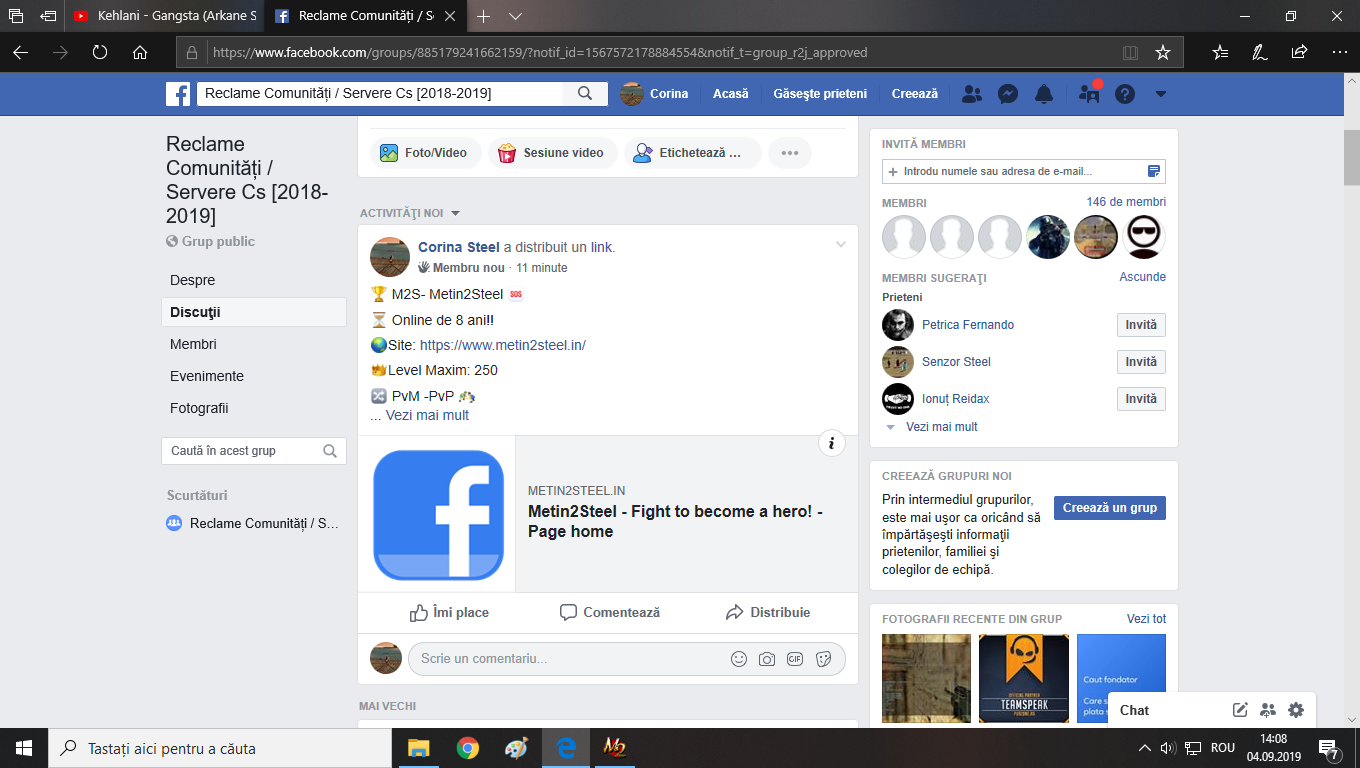This screenshot has width=1360, height=768.
Task: Open Edge Settings and more menu
Action: 1339,52
